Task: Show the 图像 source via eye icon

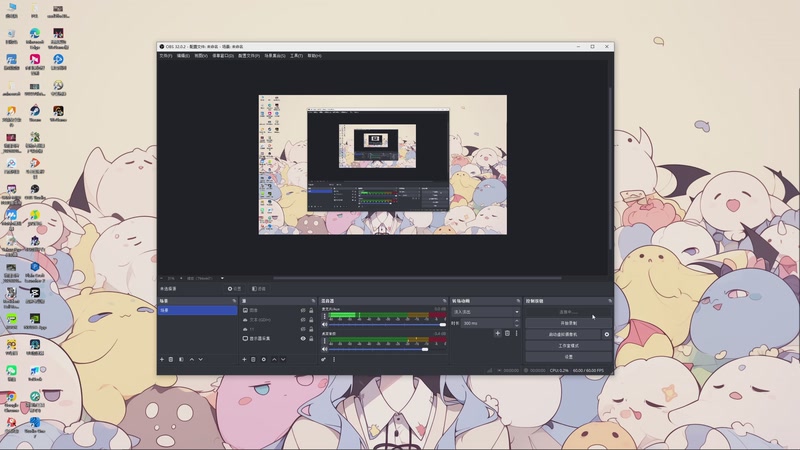Action: tap(303, 310)
